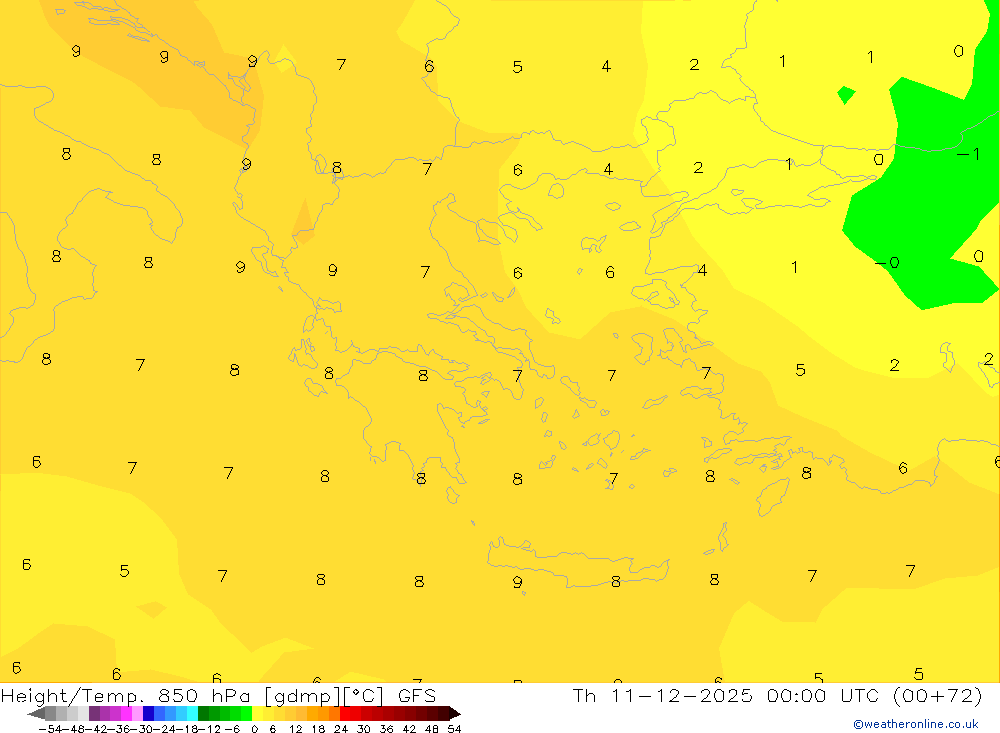Image resolution: width=1000 pixels, height=733 pixels.
Task: Click the '850' pressure level text
Action: [x=176, y=695]
